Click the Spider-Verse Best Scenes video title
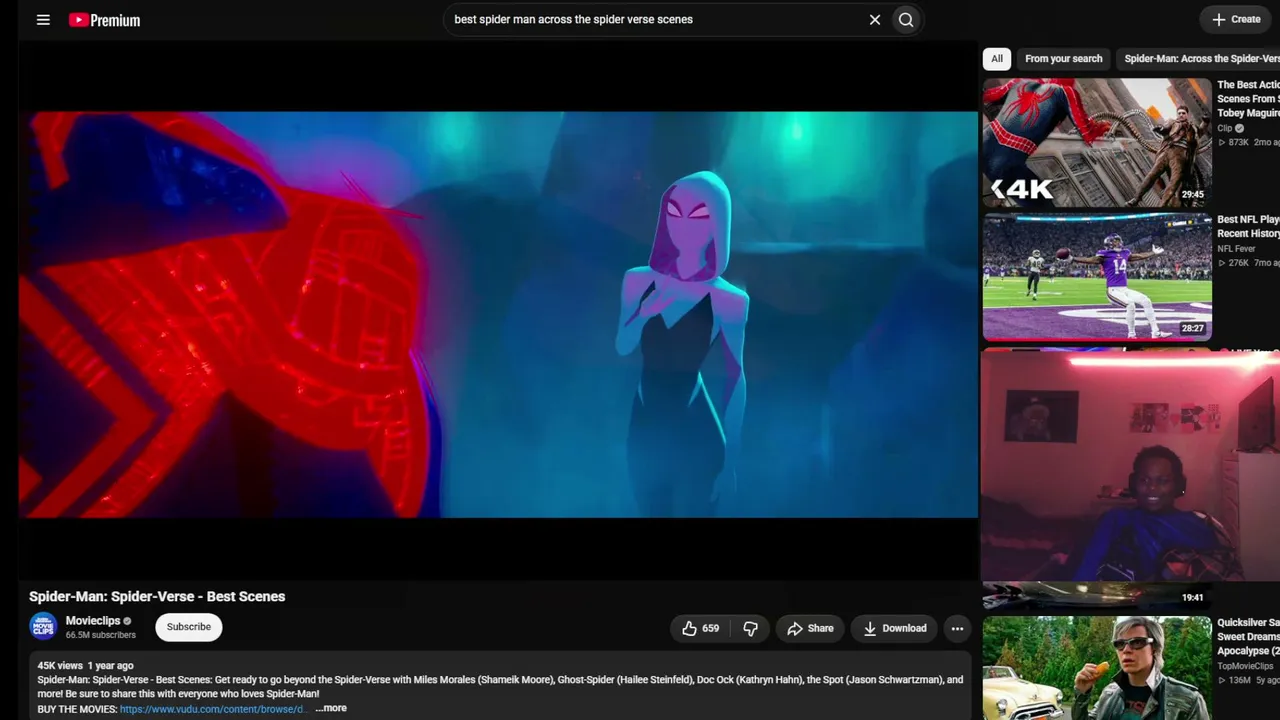 [157, 596]
